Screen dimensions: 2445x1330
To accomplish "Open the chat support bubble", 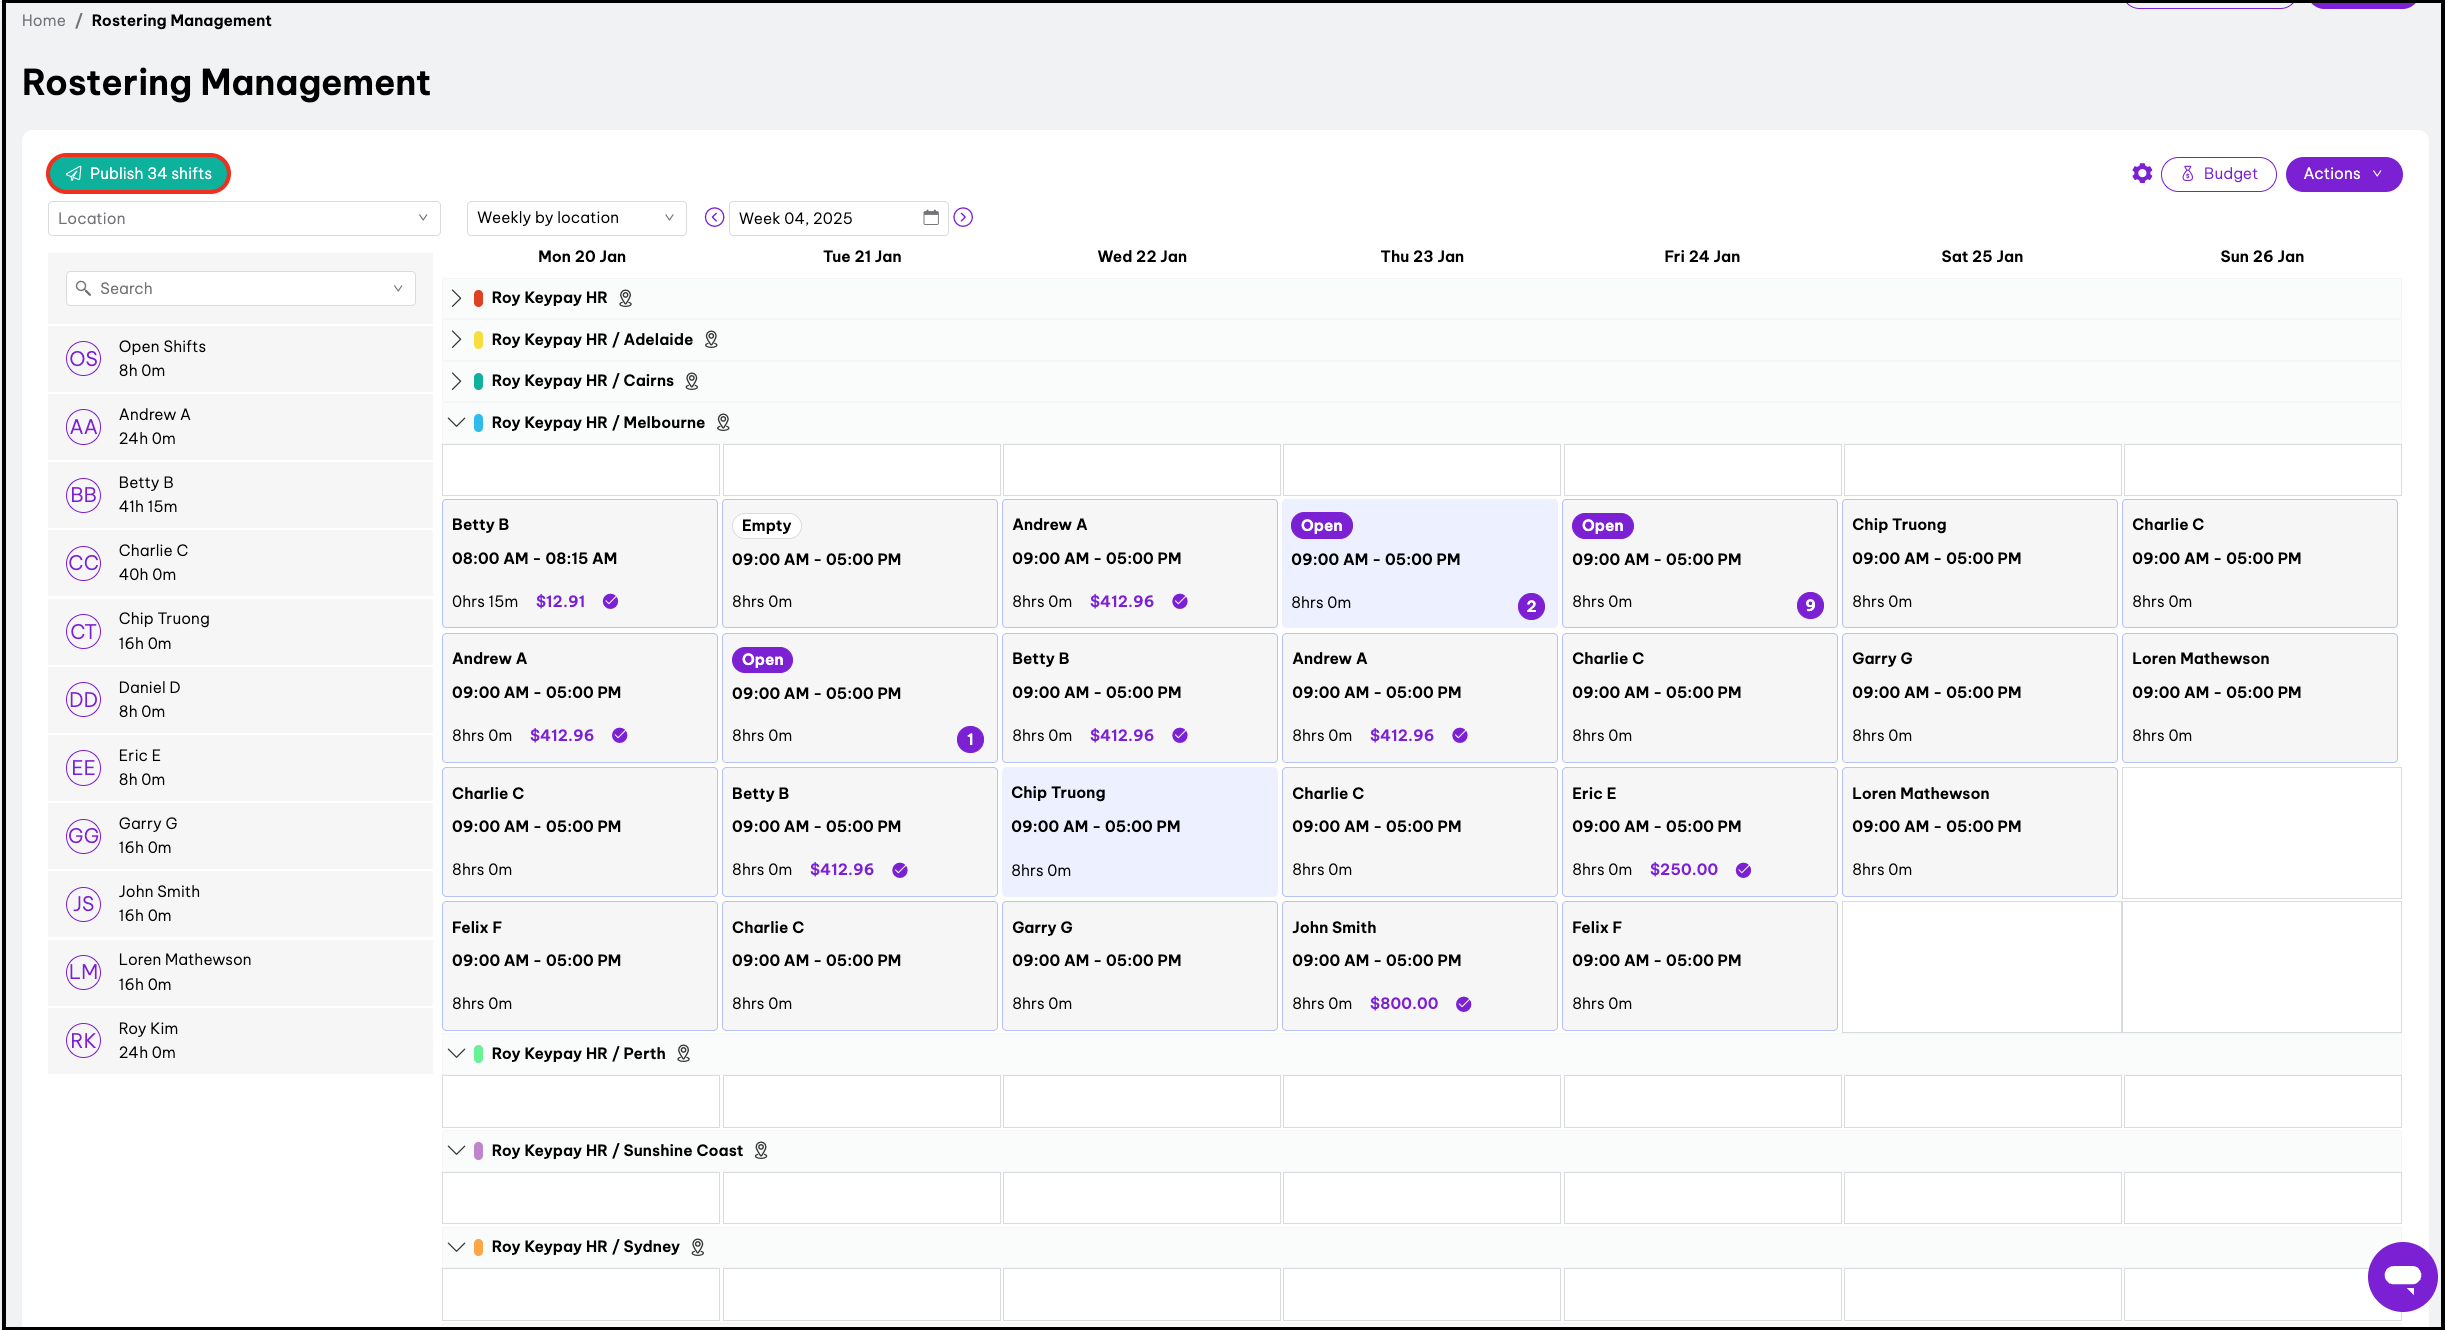I will click(2401, 1276).
